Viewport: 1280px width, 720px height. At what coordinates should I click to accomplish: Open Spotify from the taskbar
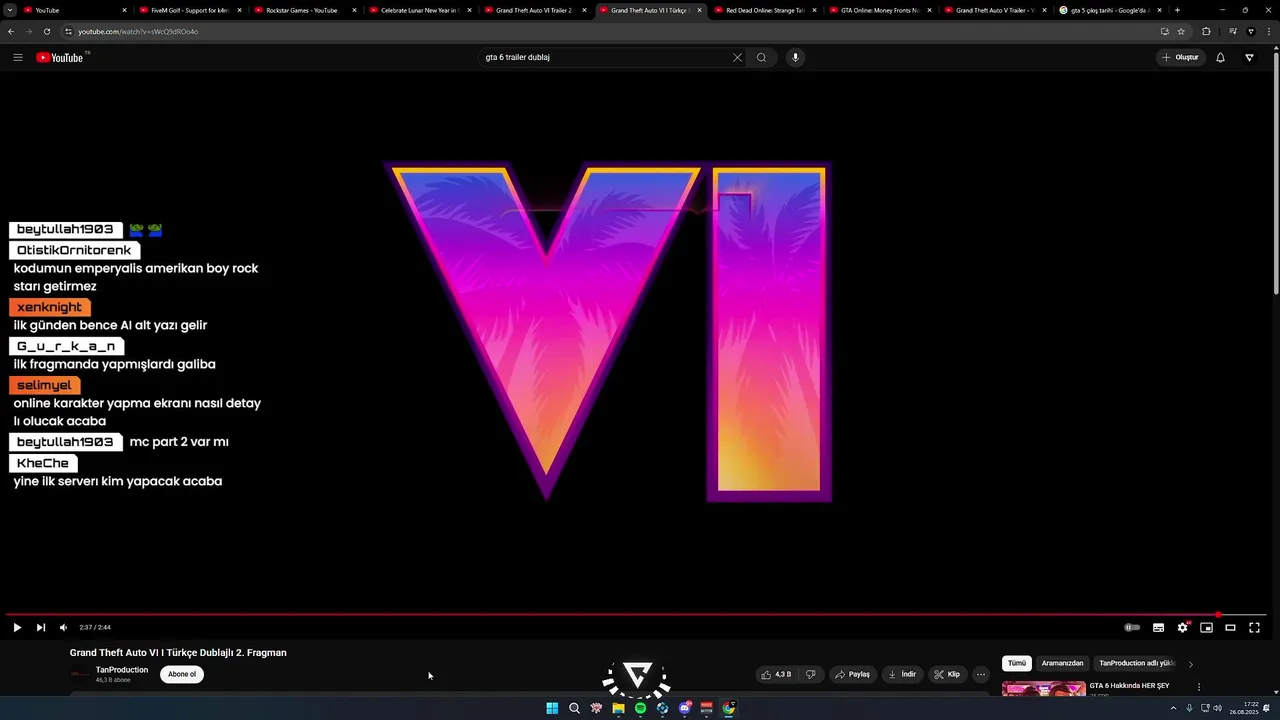click(x=640, y=708)
